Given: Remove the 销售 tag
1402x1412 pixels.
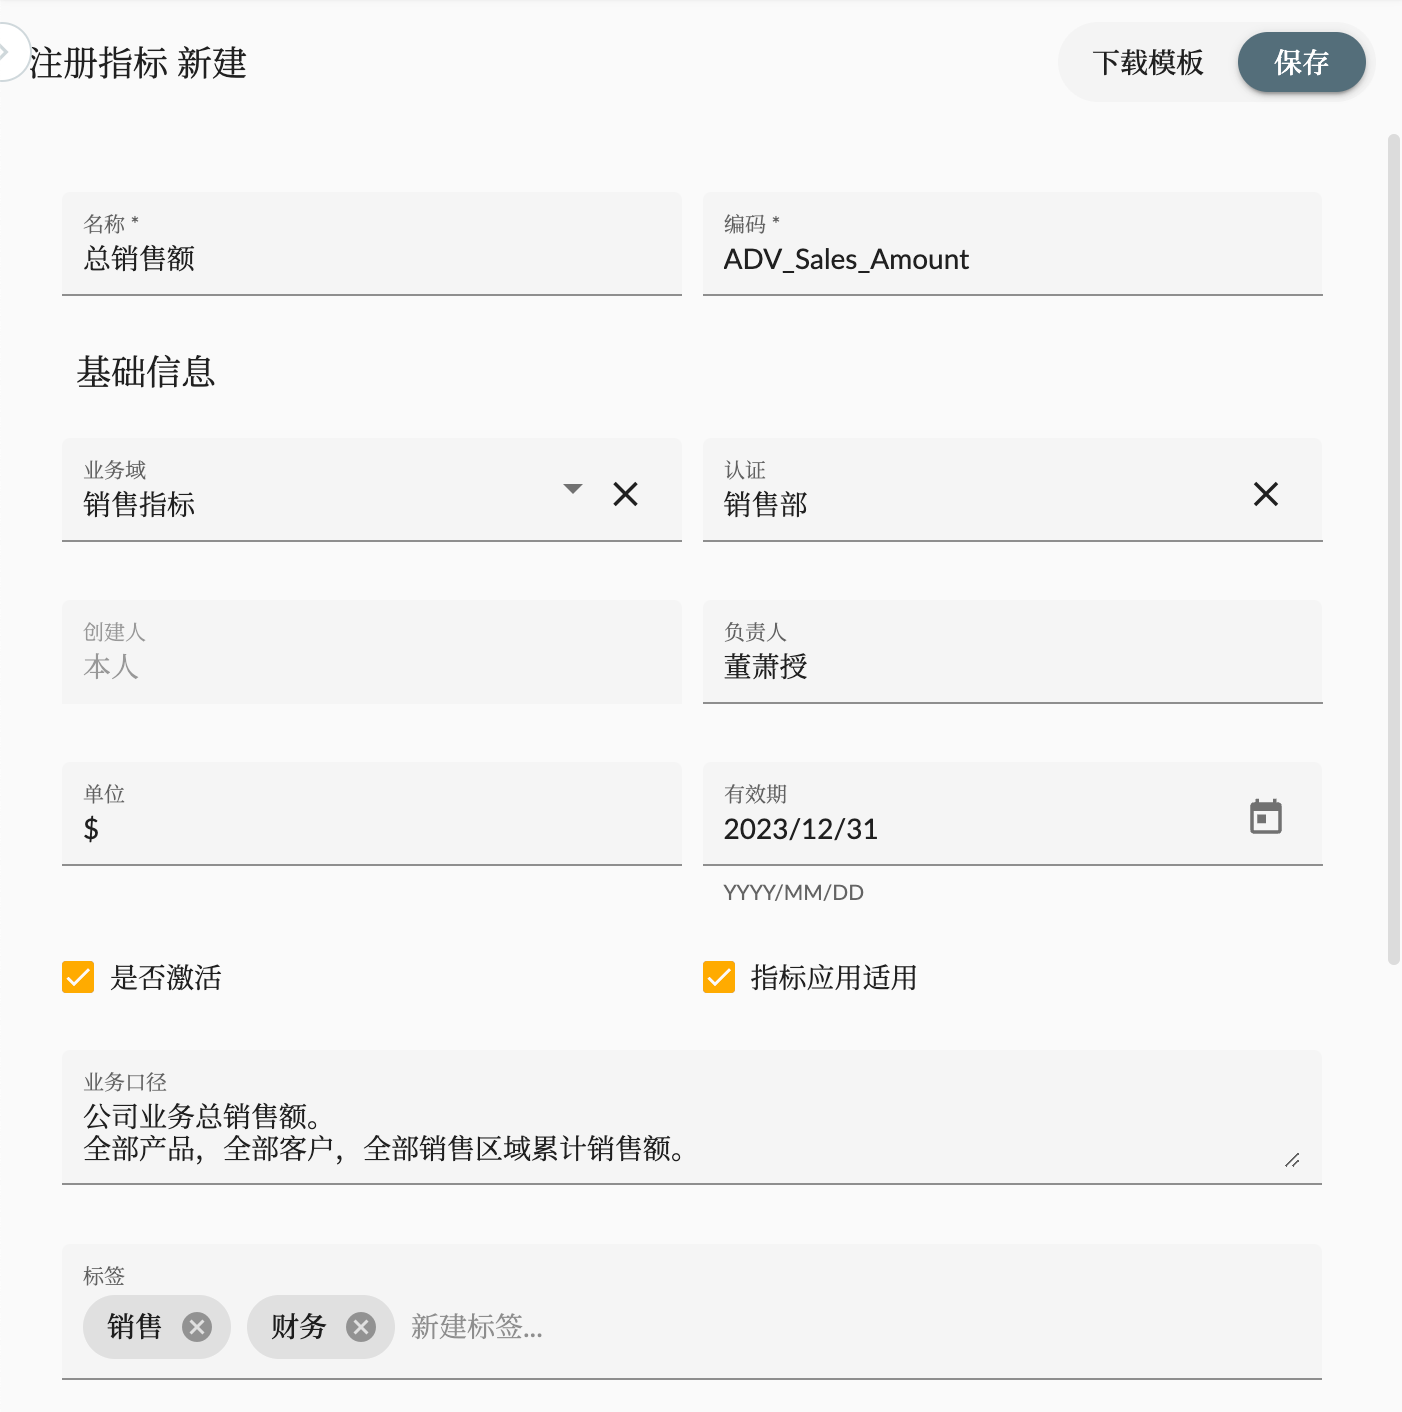Looking at the screenshot, I should click(x=197, y=1327).
